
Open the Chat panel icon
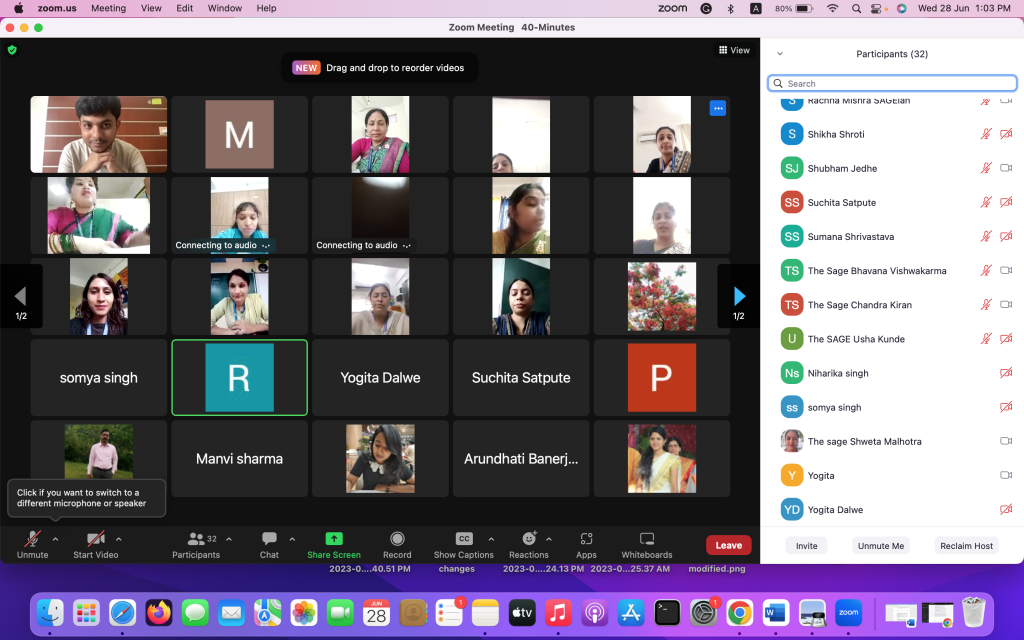(x=269, y=539)
